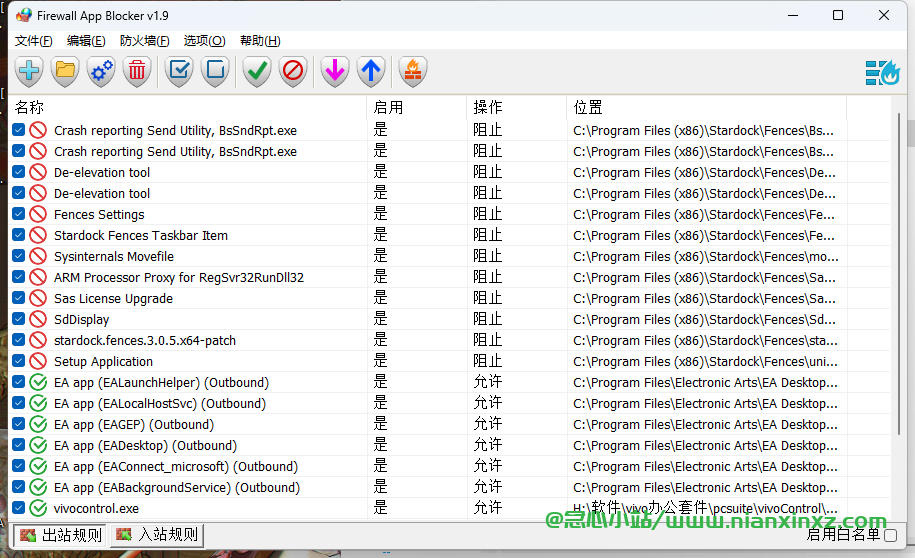The image size is (915, 558).
Task: Click blocked icon of Sas License Upgrade row
Action: 38,298
